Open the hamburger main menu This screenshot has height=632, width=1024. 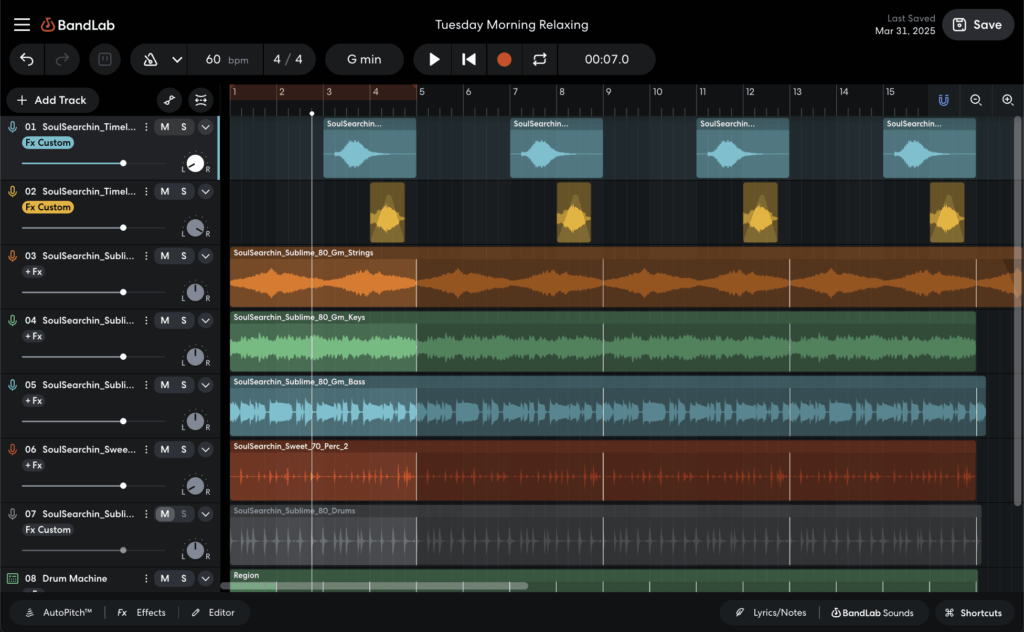pos(22,25)
